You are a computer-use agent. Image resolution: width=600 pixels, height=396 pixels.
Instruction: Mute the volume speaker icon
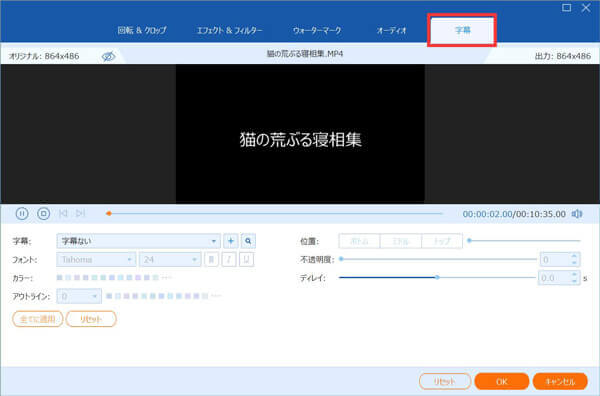tap(577, 214)
